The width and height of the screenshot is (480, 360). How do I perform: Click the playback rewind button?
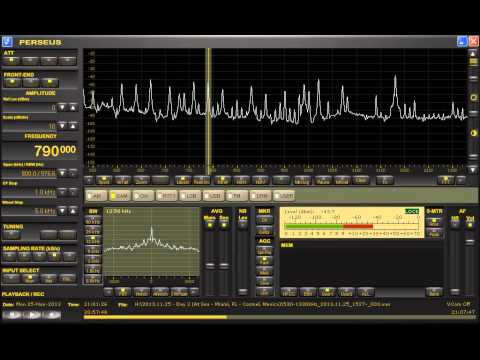tap(12, 315)
